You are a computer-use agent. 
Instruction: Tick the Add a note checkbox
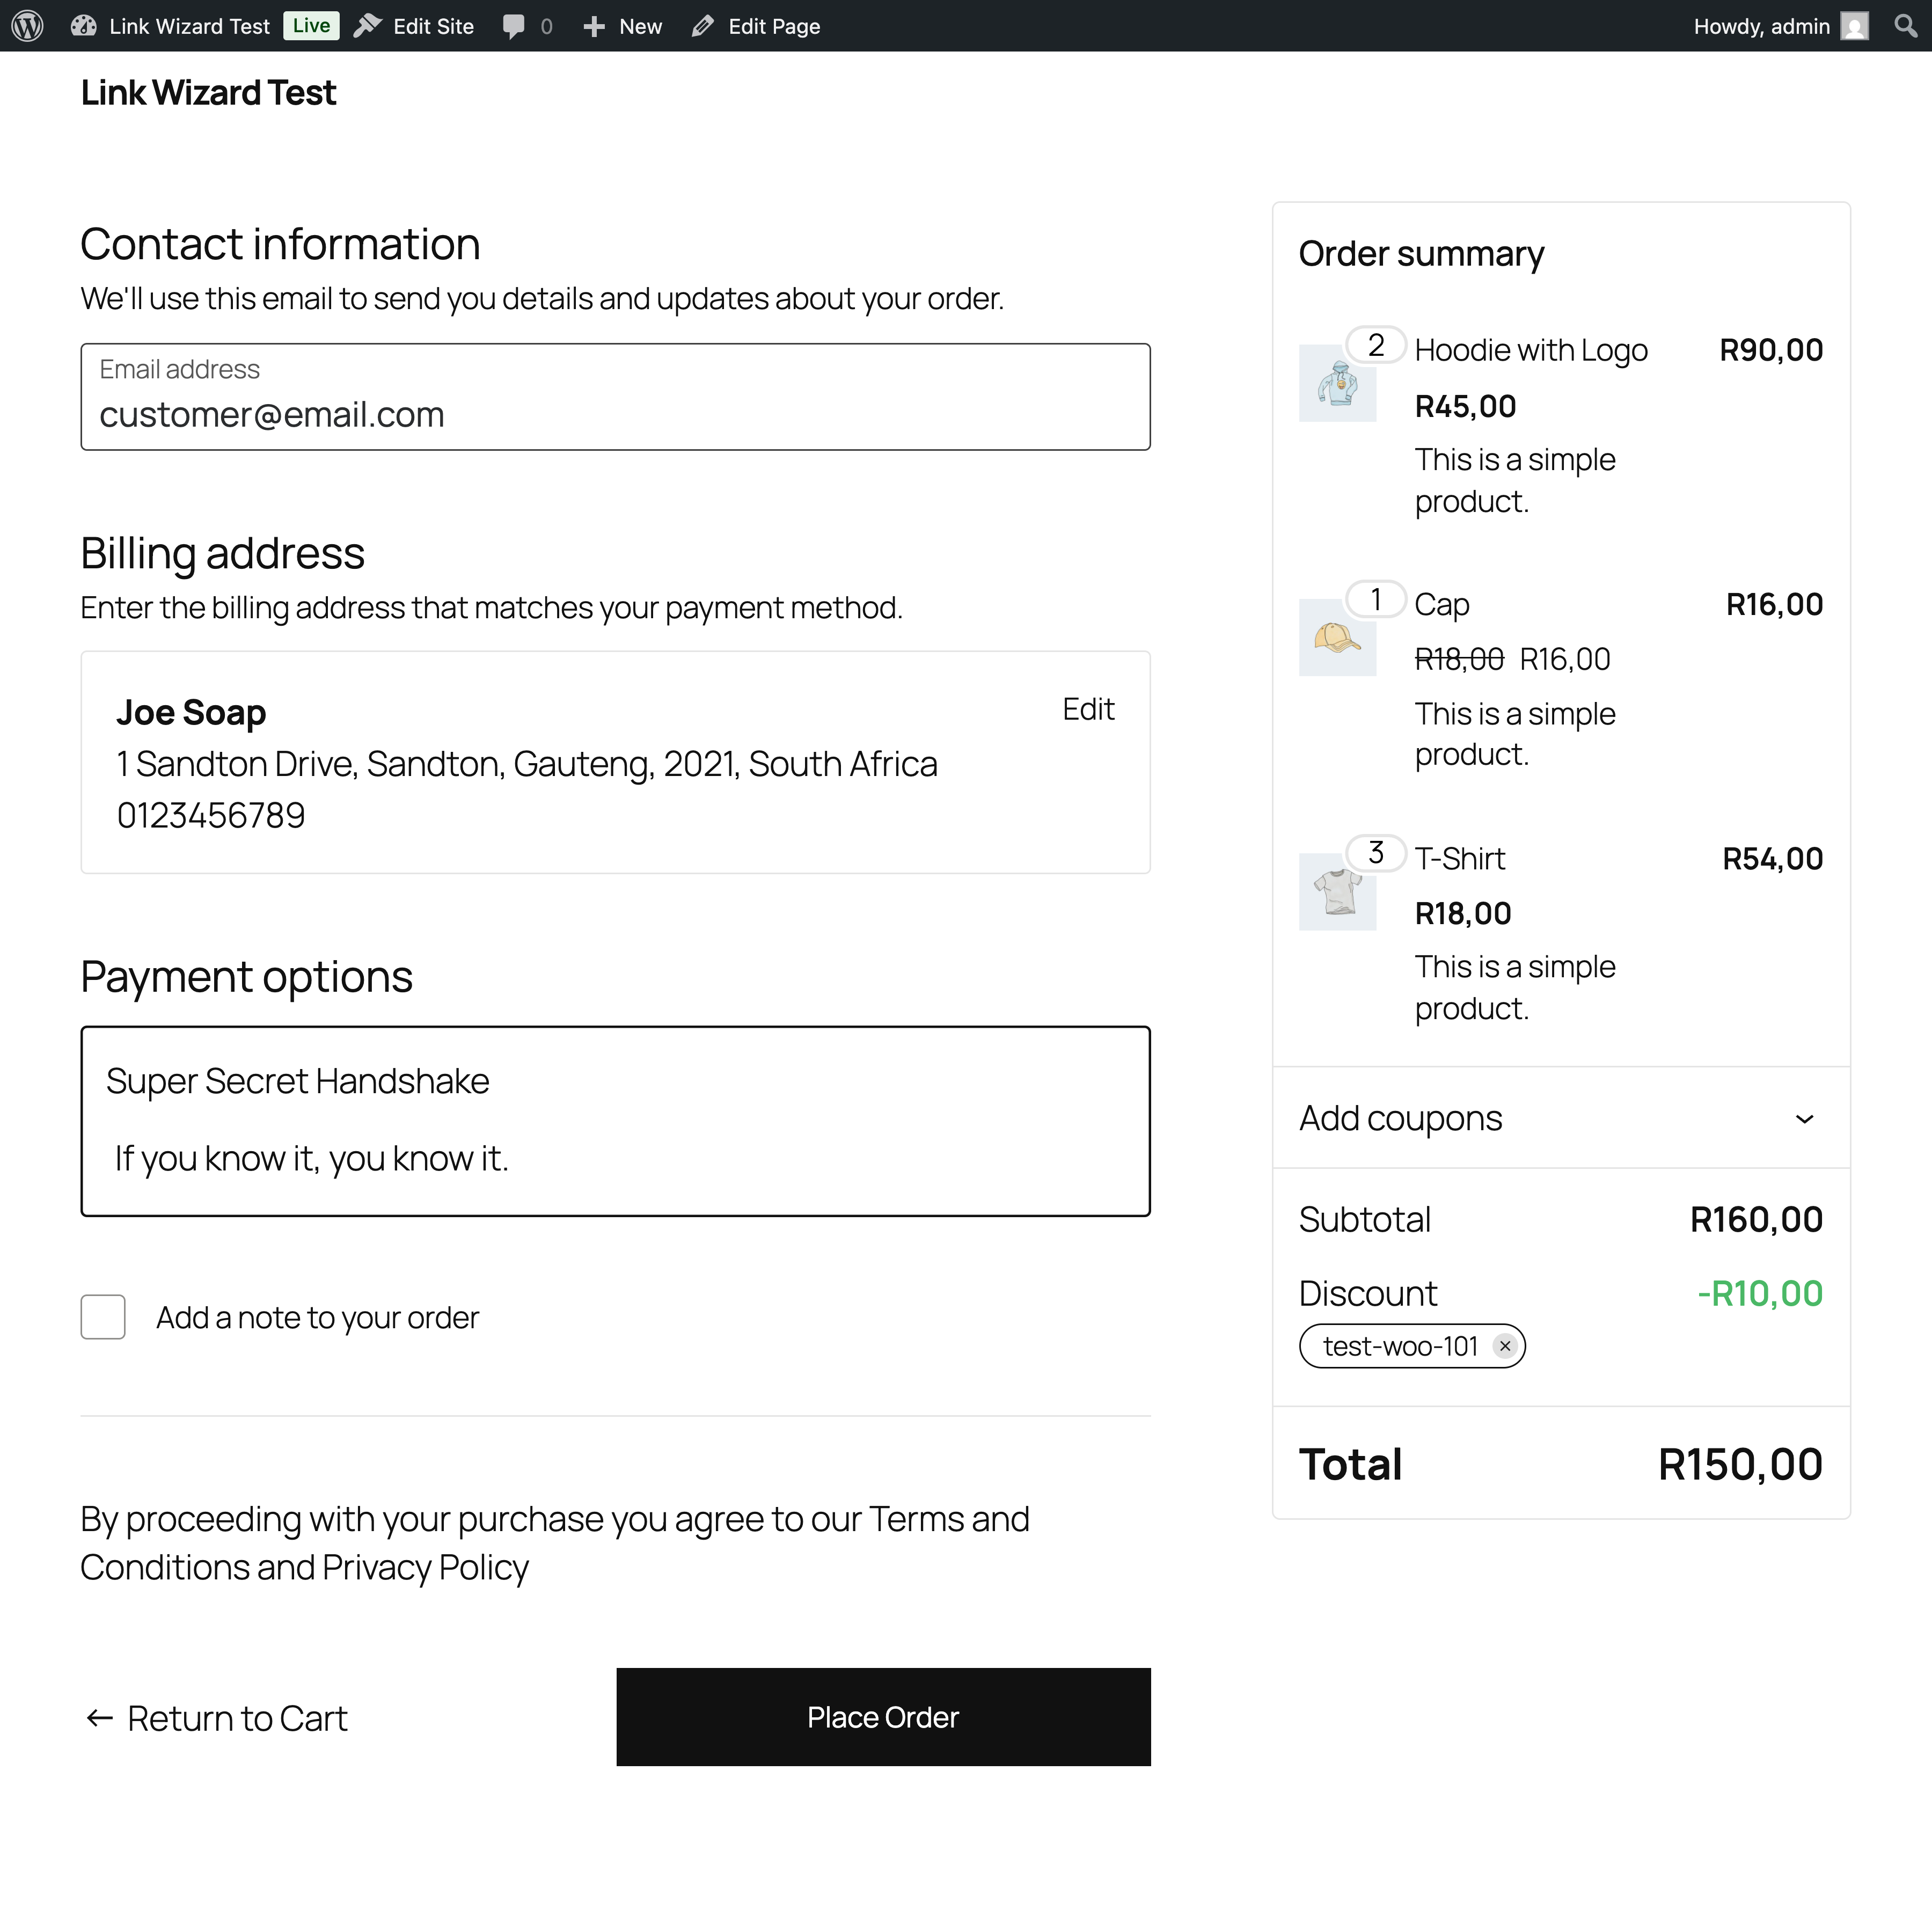pos(103,1317)
